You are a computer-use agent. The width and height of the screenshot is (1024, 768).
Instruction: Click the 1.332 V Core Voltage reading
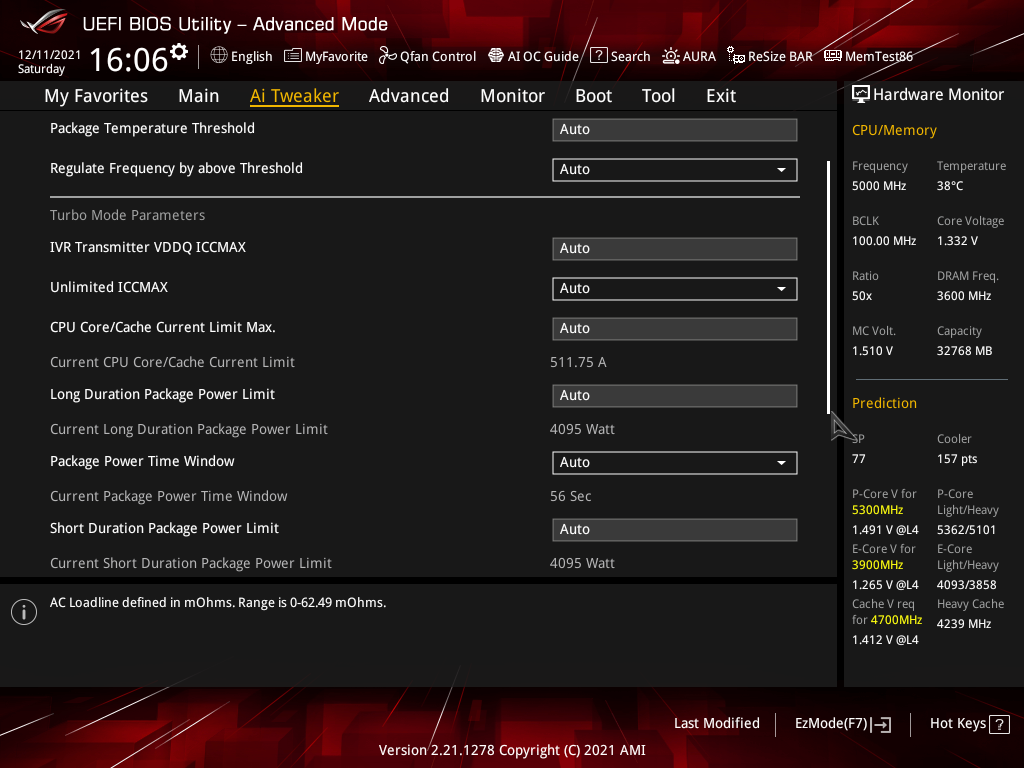click(x=957, y=241)
